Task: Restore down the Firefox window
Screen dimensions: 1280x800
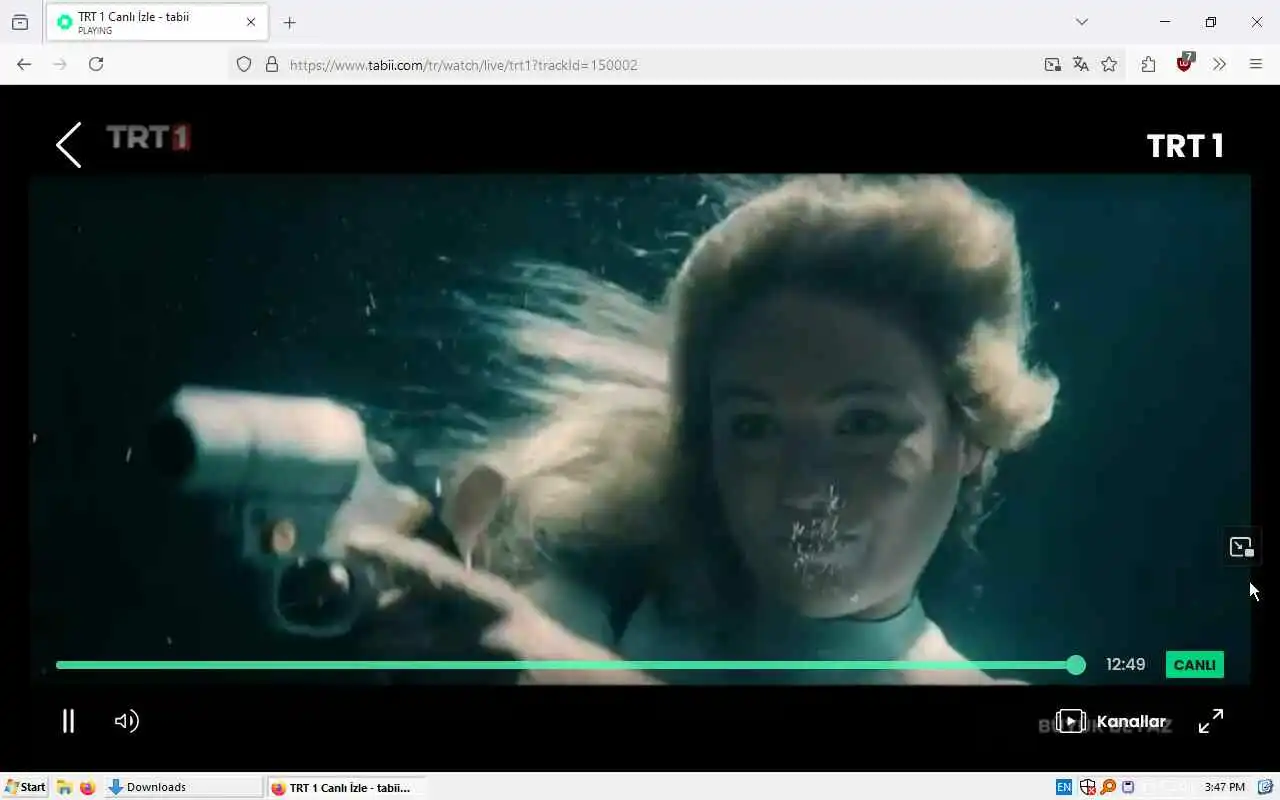Action: (1211, 22)
